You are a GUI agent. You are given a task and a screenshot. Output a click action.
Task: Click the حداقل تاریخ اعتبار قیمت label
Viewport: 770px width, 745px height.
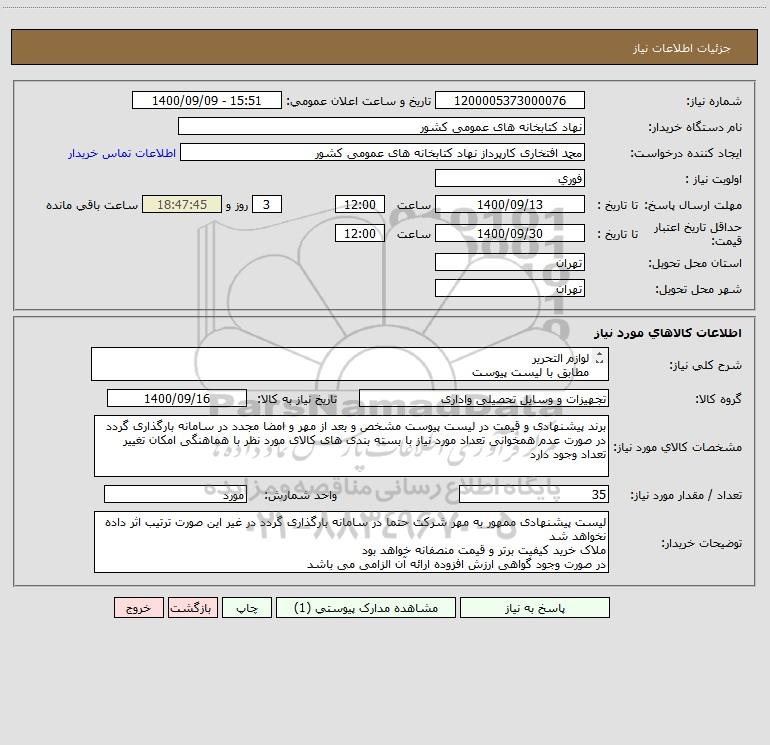click(x=698, y=234)
